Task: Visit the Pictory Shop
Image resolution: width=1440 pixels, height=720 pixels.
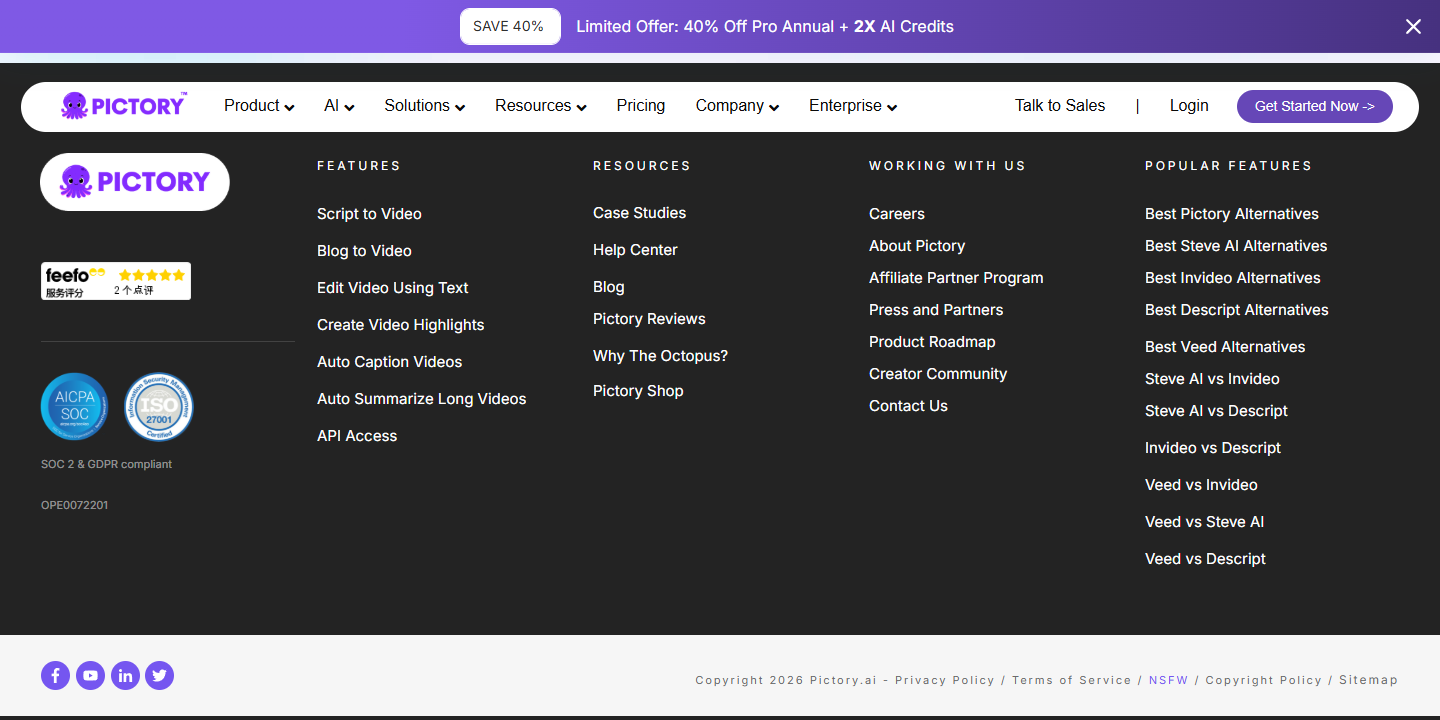Action: pos(638,391)
